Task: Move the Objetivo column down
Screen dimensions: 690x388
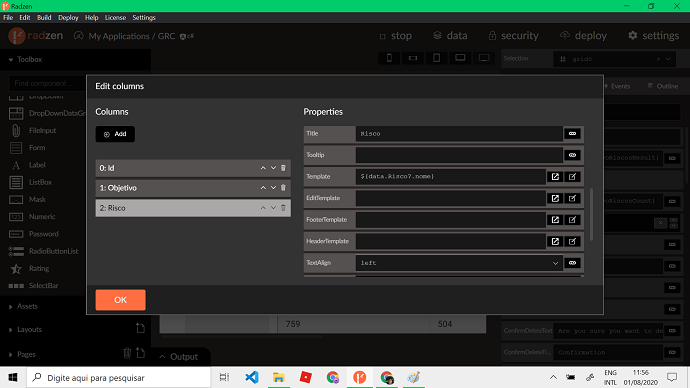Action: (273, 188)
